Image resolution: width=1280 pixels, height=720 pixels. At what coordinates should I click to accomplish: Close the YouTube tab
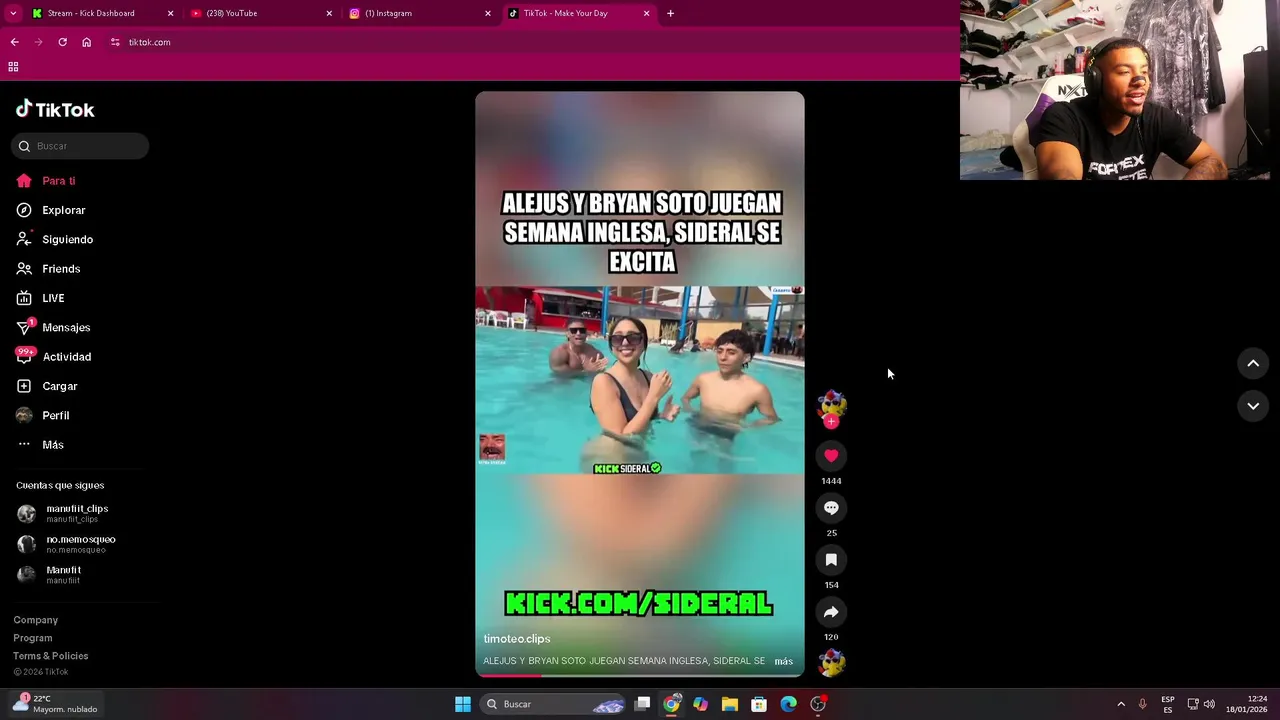329,13
